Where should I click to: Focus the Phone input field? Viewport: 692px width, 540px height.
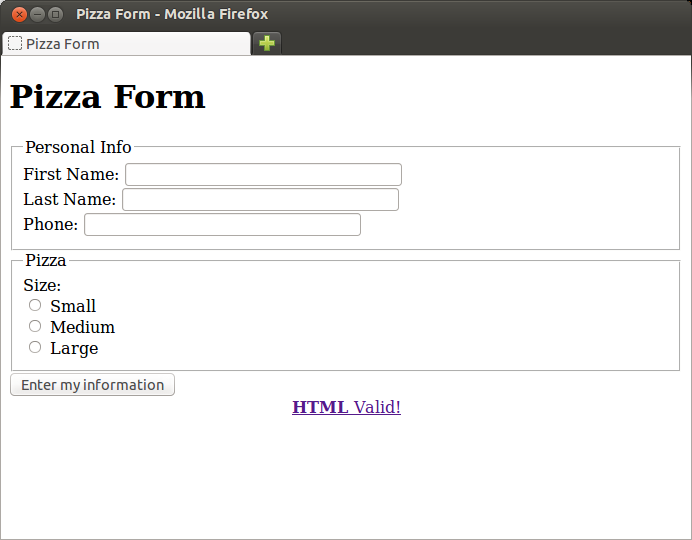(x=222, y=225)
